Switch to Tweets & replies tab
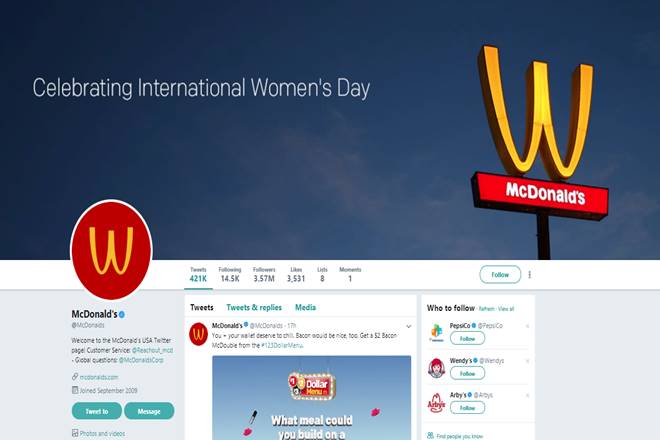Image resolution: width=660 pixels, height=440 pixels. point(254,307)
